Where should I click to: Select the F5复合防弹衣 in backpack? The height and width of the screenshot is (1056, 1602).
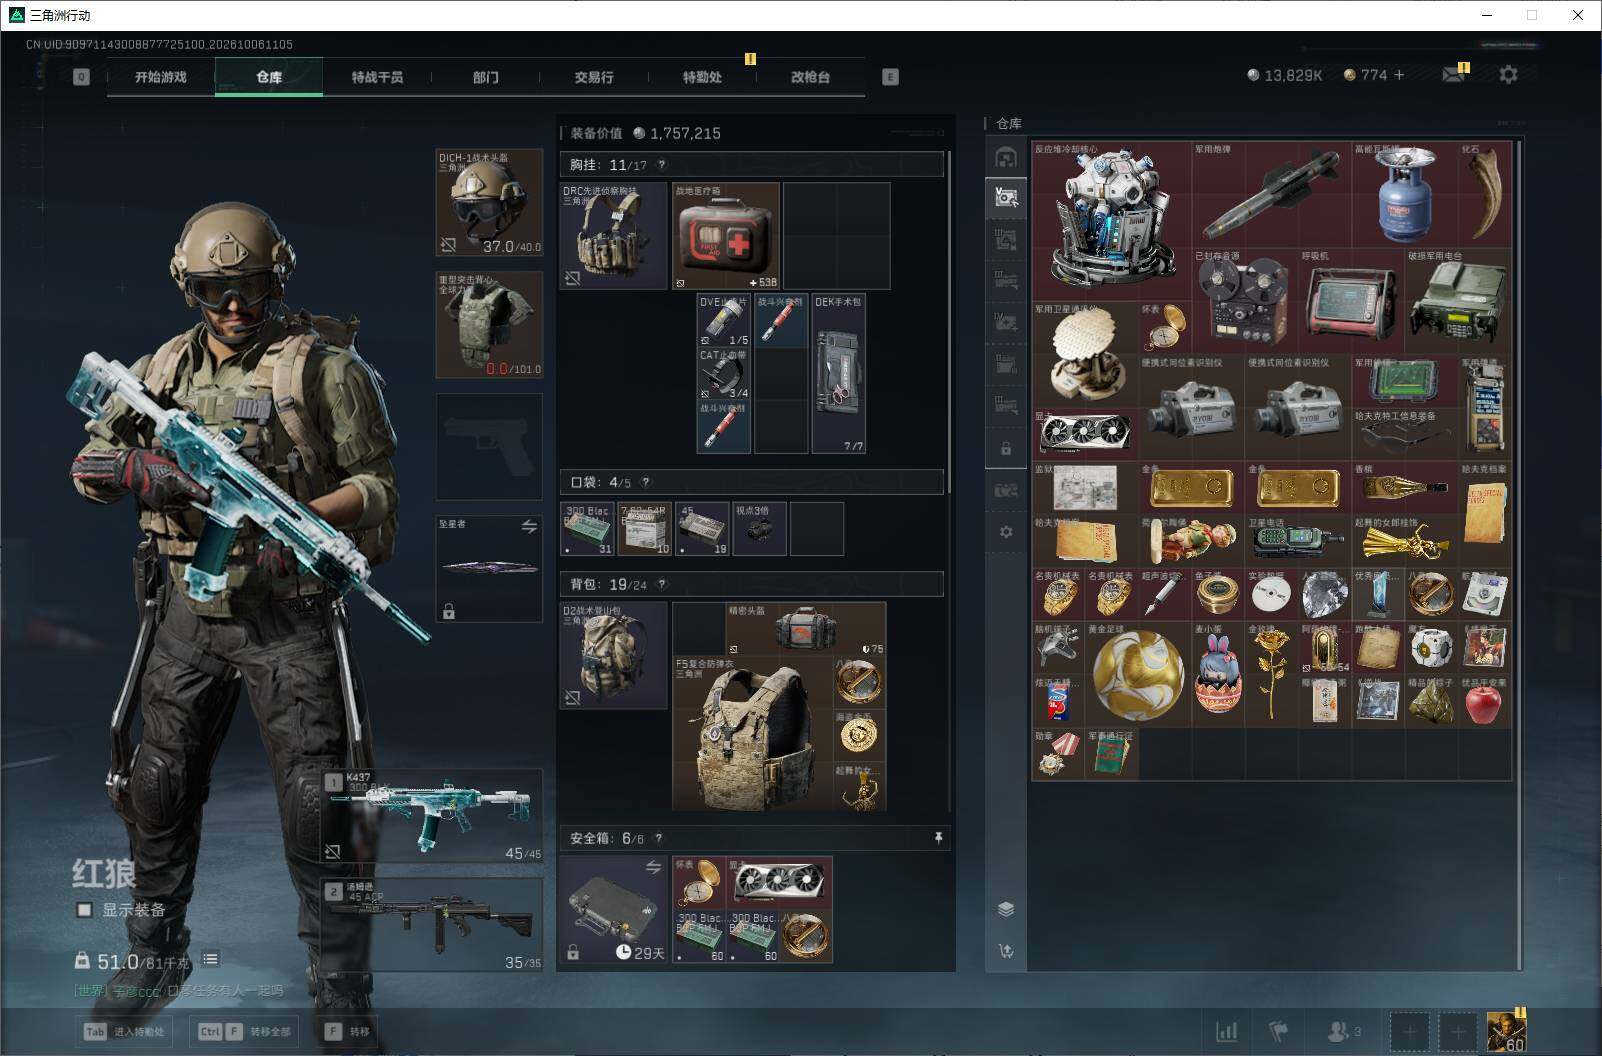click(x=752, y=733)
